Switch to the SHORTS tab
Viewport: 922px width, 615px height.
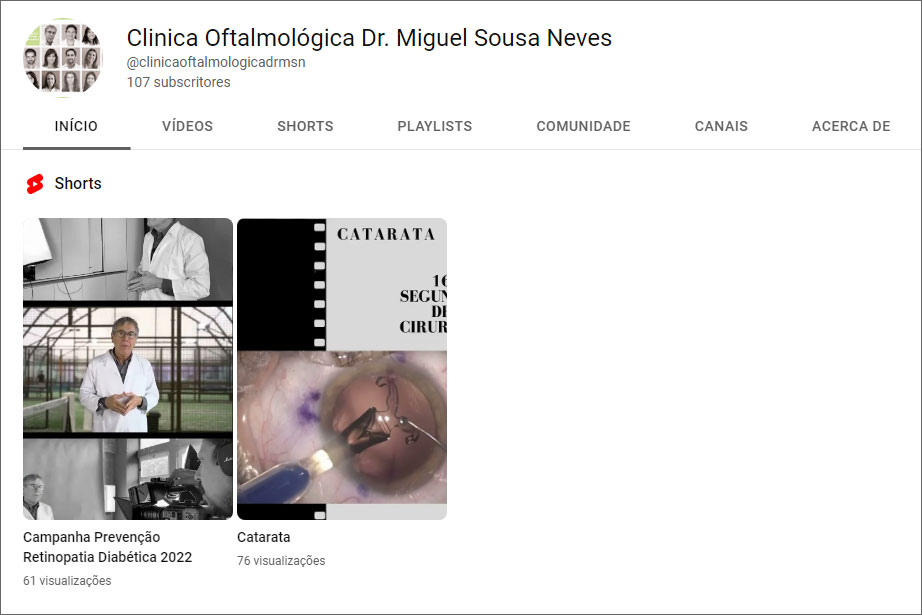click(x=305, y=126)
